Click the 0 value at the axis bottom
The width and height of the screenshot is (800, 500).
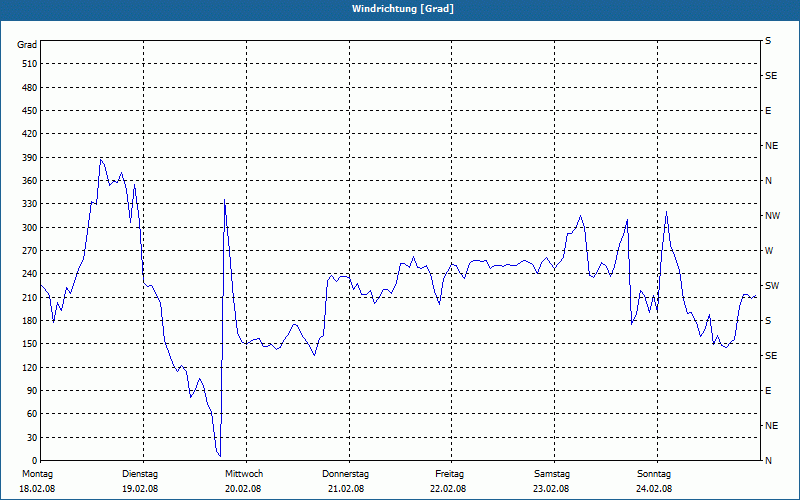(x=35, y=461)
